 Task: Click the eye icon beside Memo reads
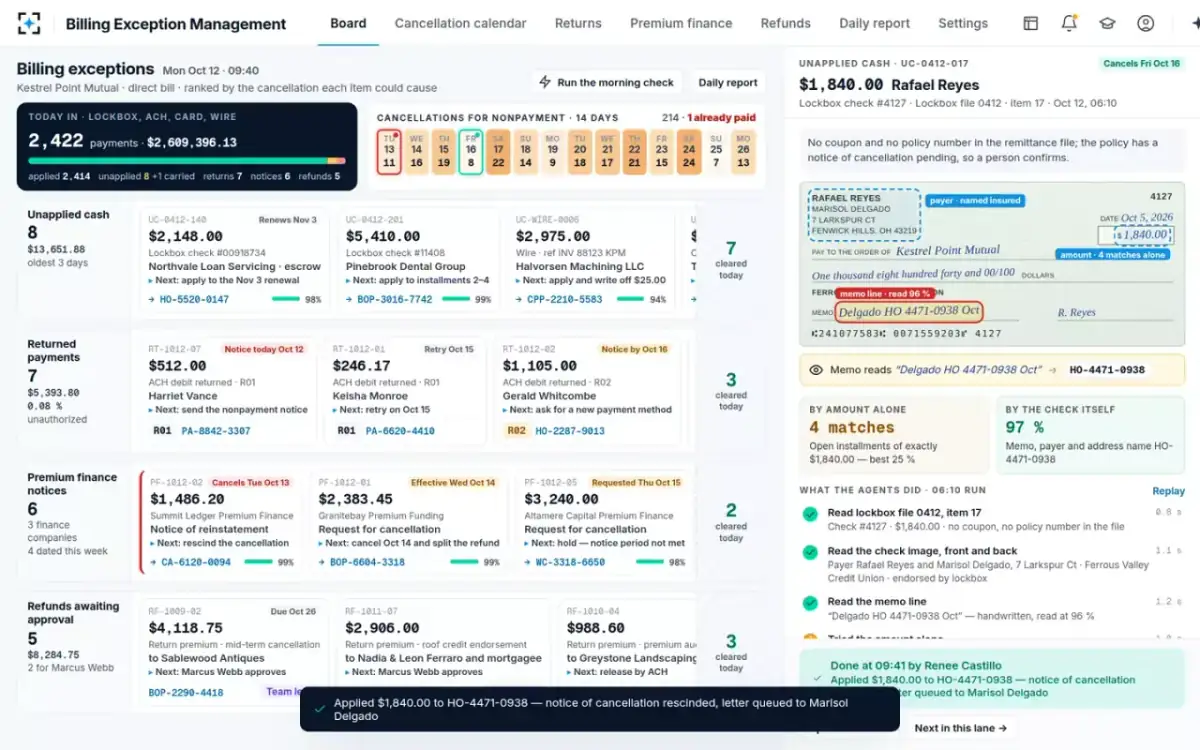click(816, 370)
